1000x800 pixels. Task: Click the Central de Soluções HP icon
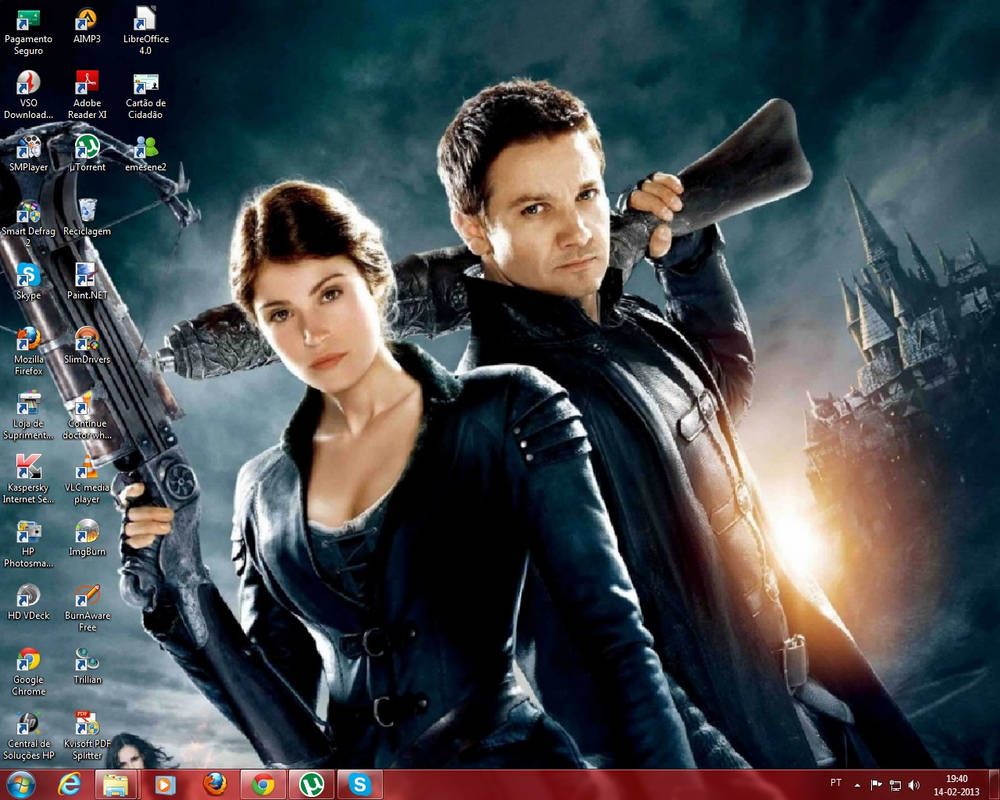28,736
